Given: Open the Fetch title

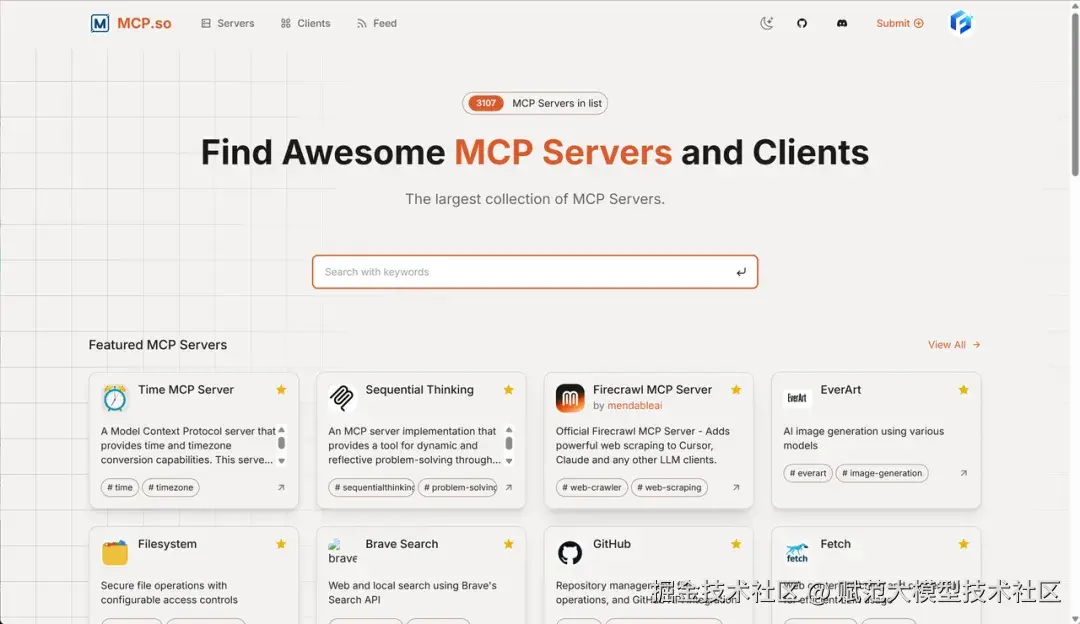Looking at the screenshot, I should click(835, 544).
